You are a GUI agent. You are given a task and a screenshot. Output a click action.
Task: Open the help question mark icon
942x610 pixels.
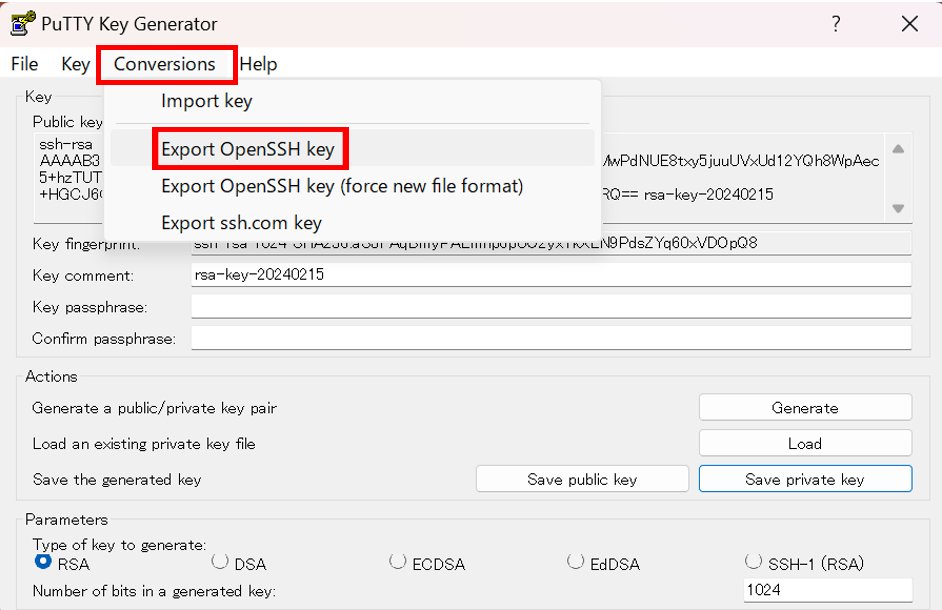(x=836, y=23)
